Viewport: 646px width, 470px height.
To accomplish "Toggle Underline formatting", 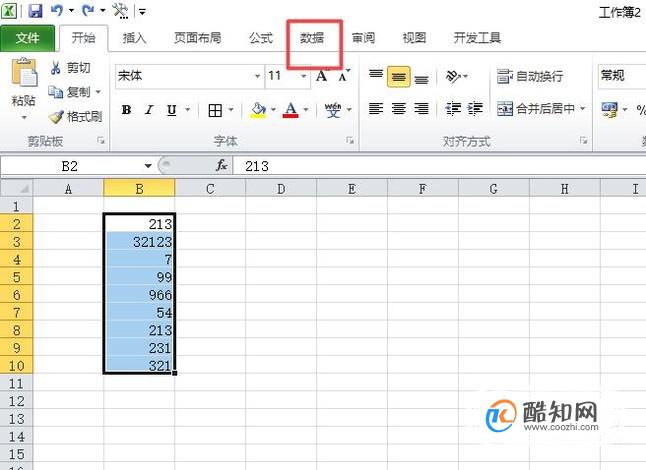I will (x=171, y=110).
